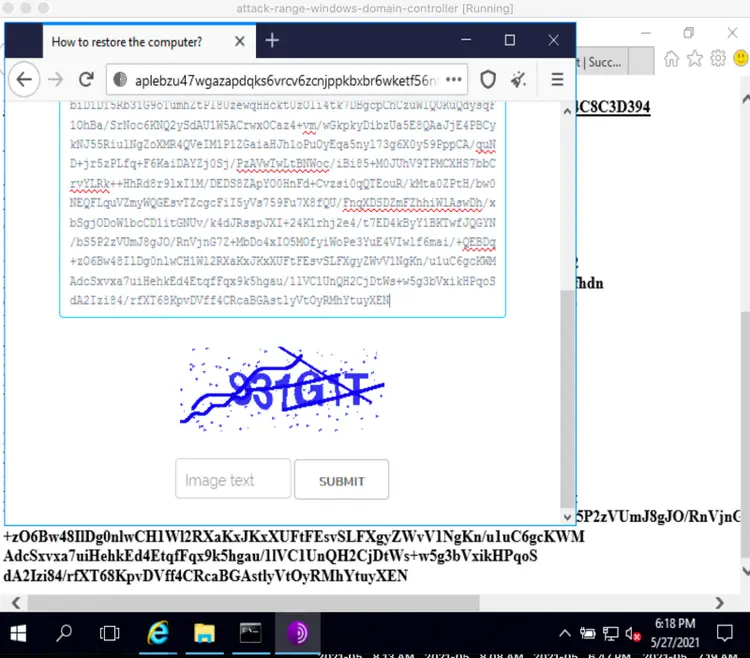Click the address bar URL
750x658 pixels.
[x=285, y=80]
